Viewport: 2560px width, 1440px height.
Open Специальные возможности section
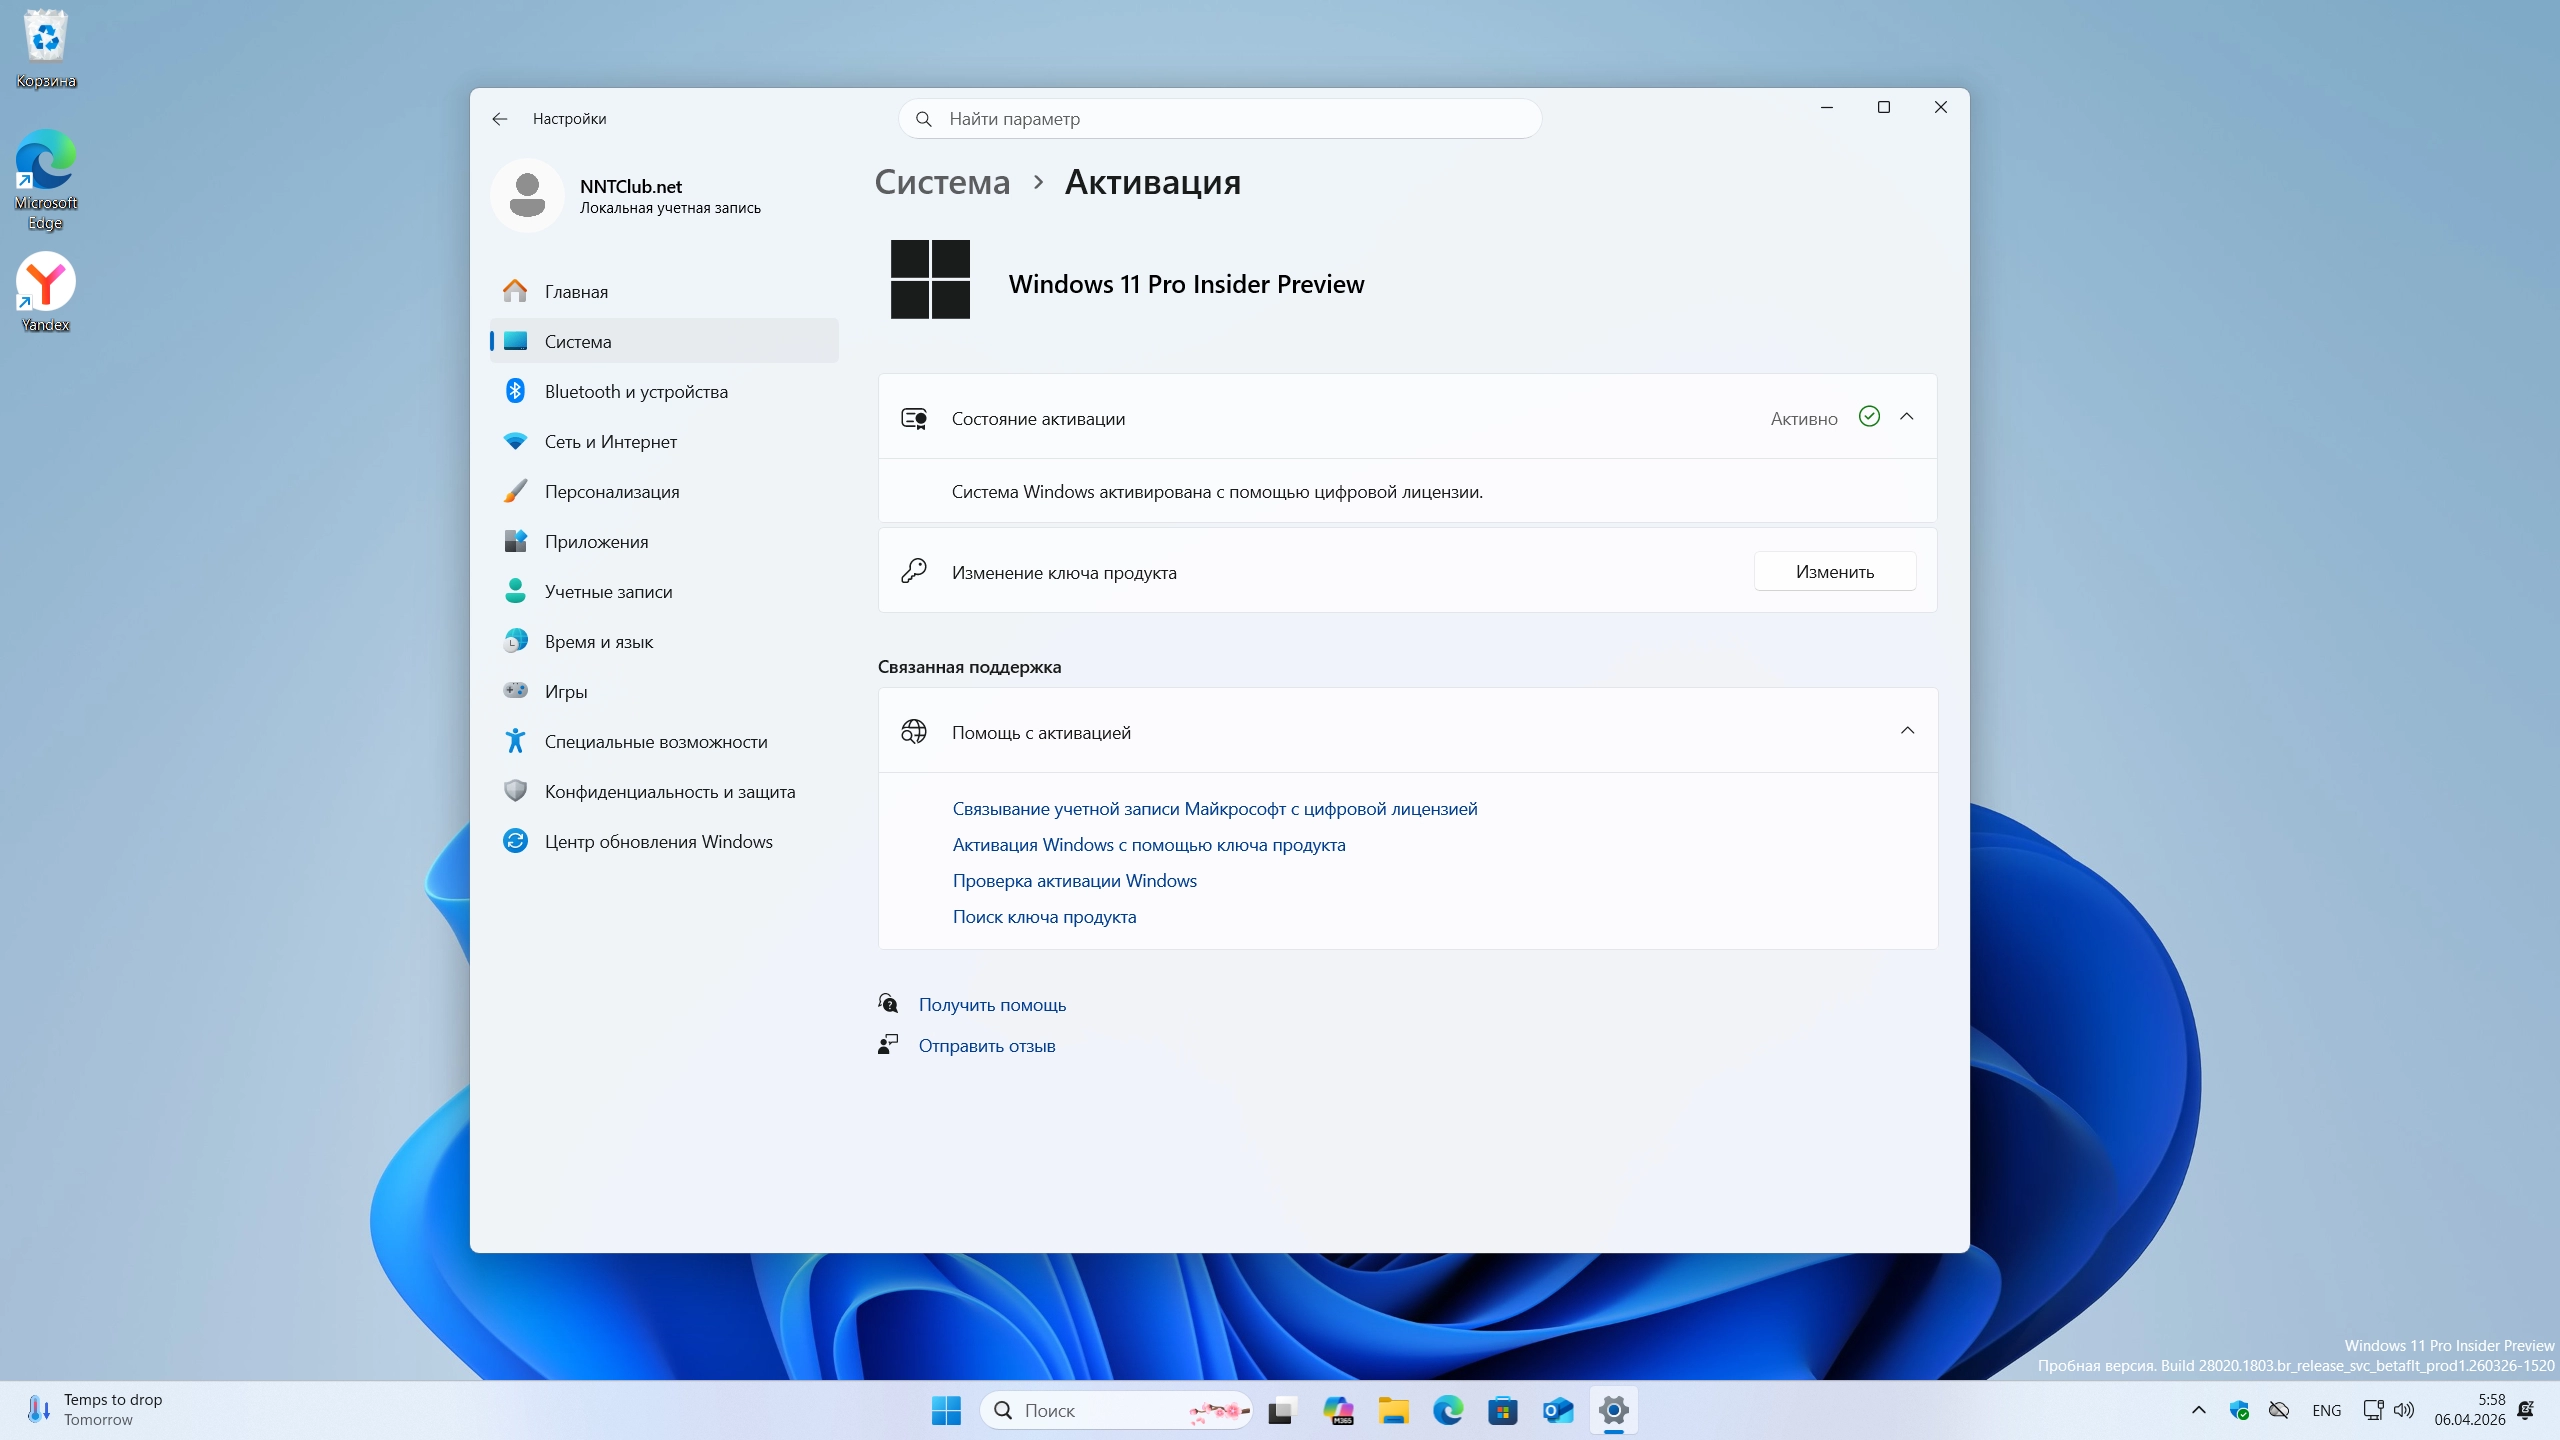[655, 742]
